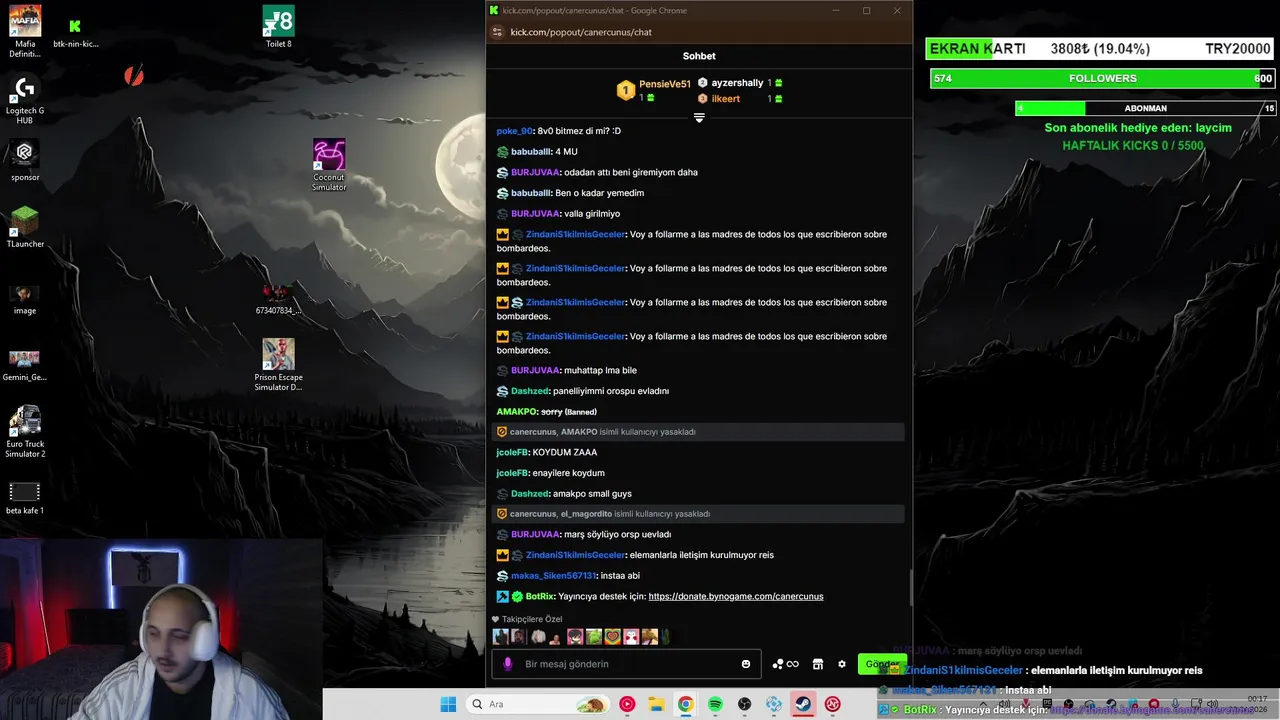Select the image file on the desktop
The image size is (1280, 720).
tap(25, 297)
